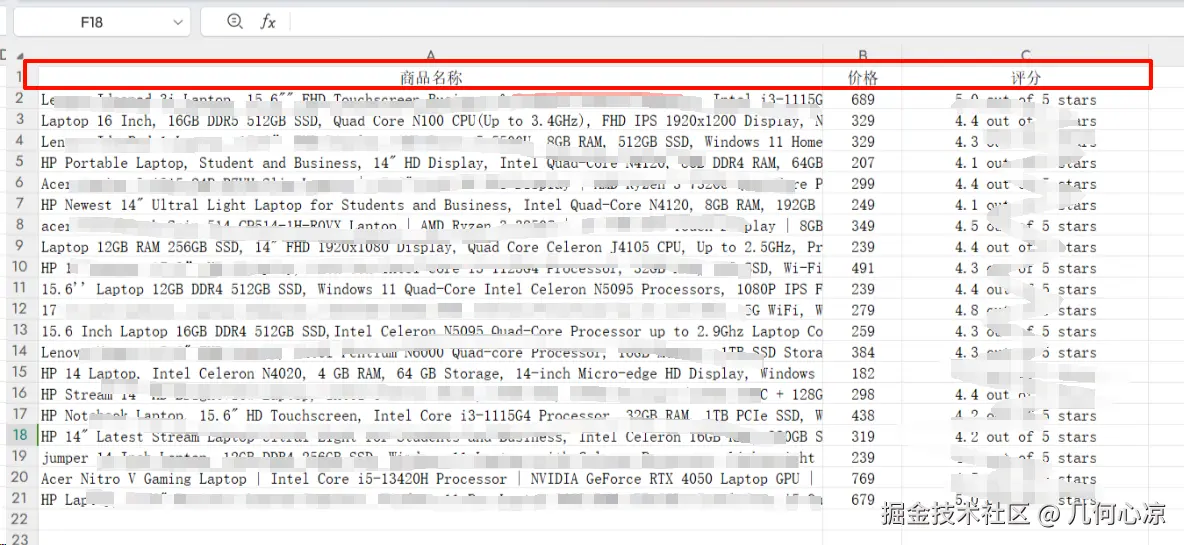Select the 4.5 rating cell in row 8
This screenshot has width=1184, height=545.
click(x=1025, y=226)
